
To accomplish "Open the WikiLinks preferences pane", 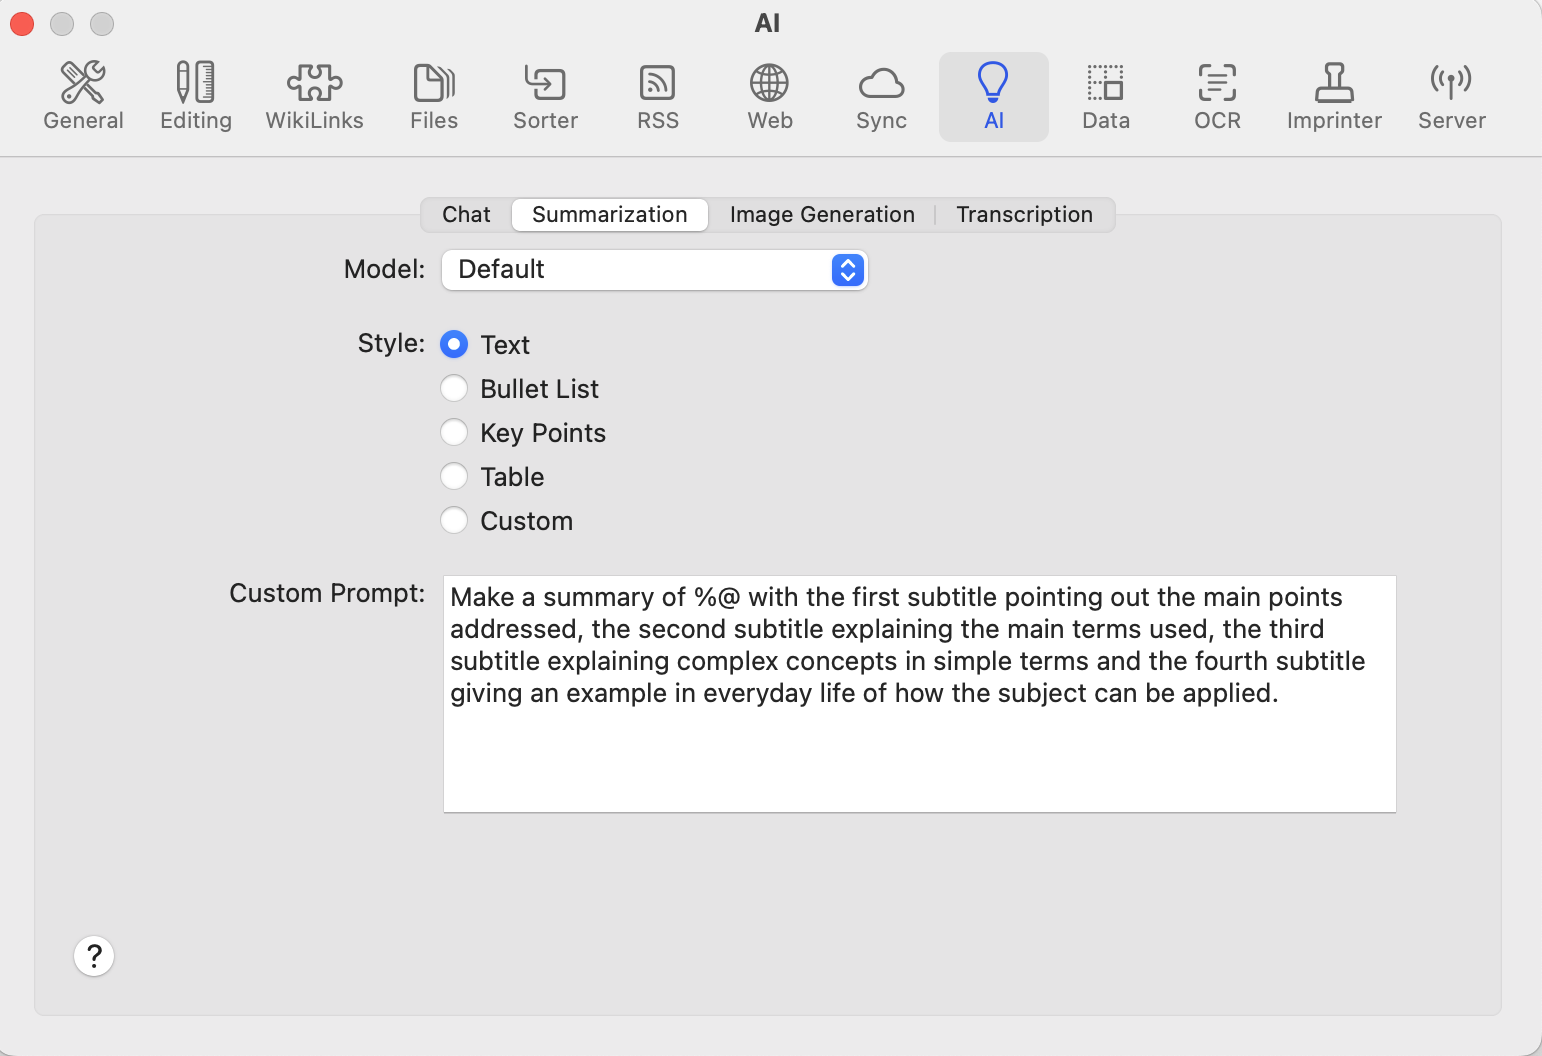I will [x=315, y=97].
